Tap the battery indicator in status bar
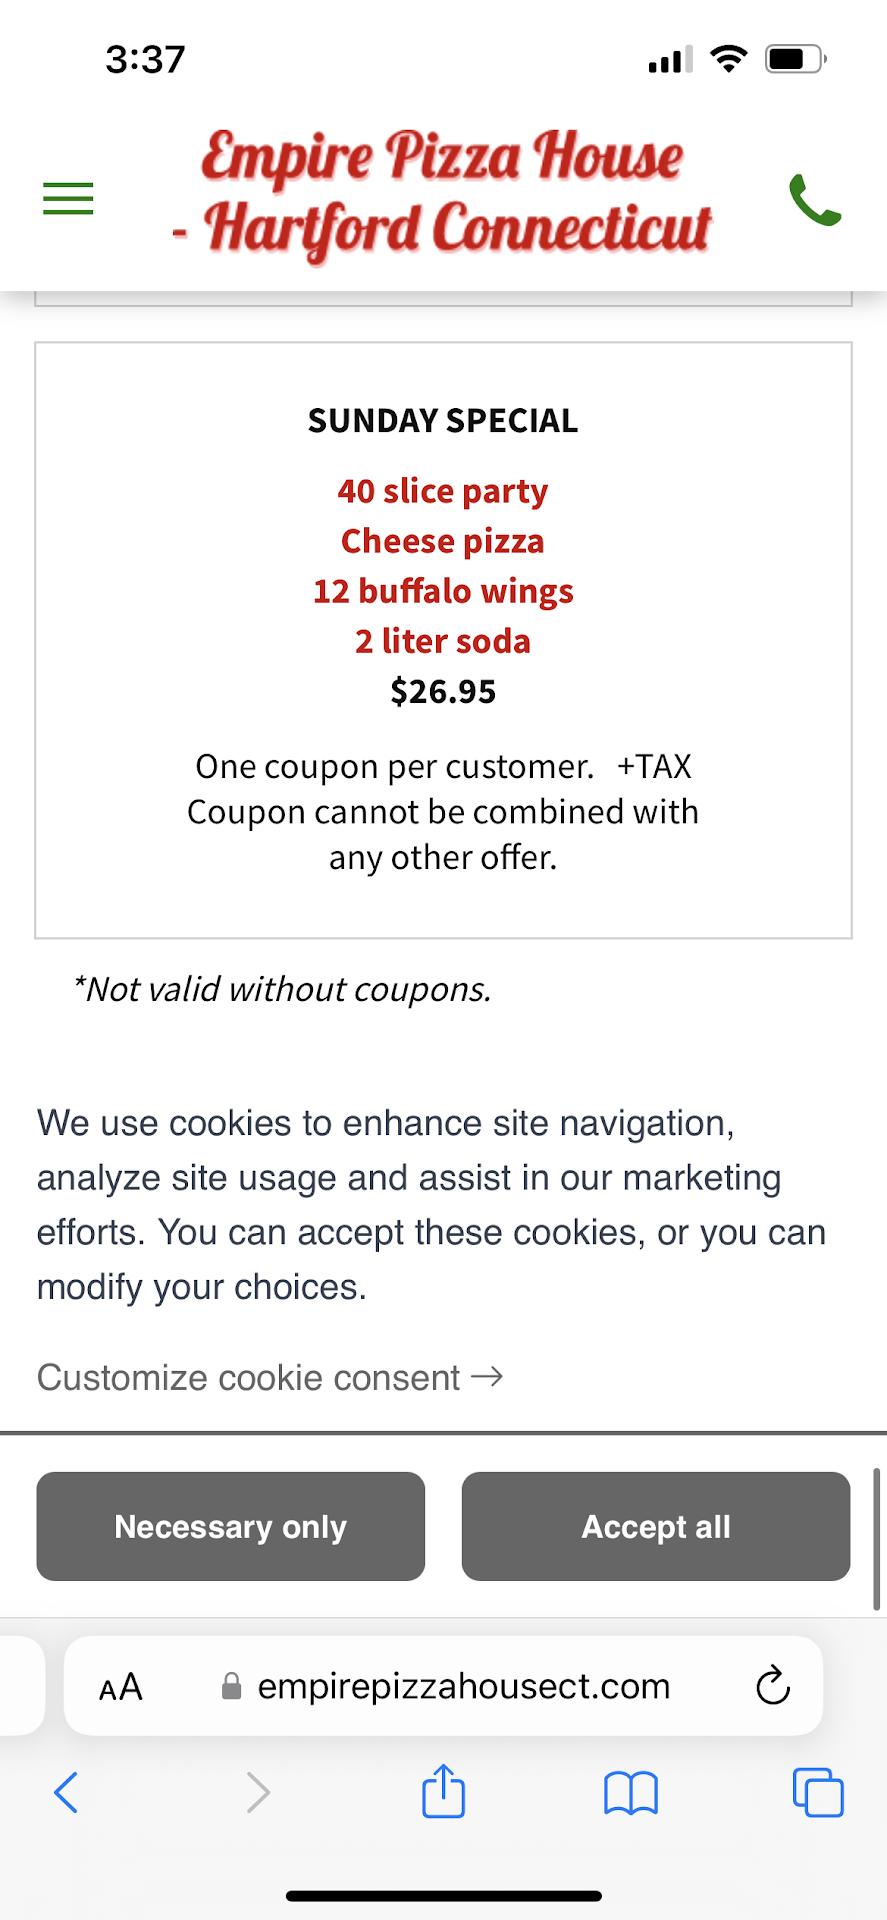This screenshot has height=1920, width=887. 794,60
